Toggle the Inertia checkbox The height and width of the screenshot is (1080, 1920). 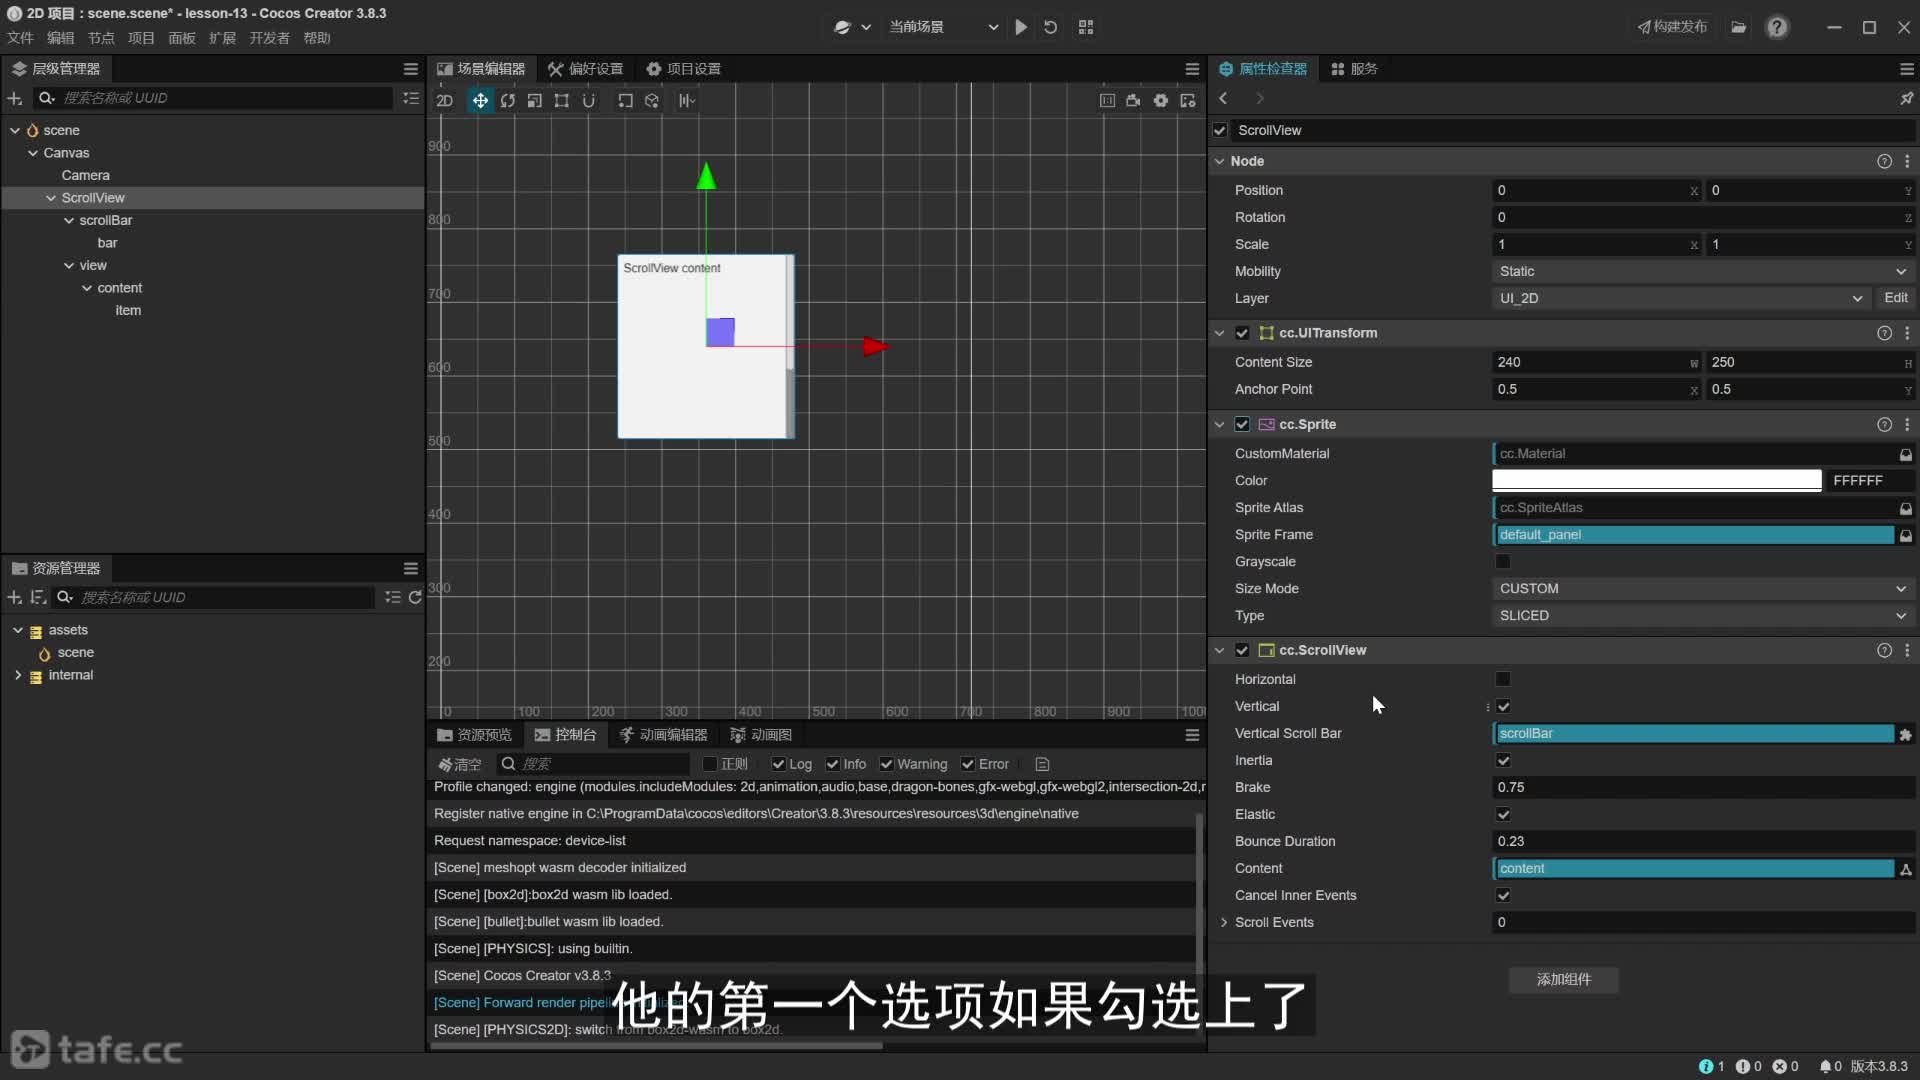click(1503, 760)
